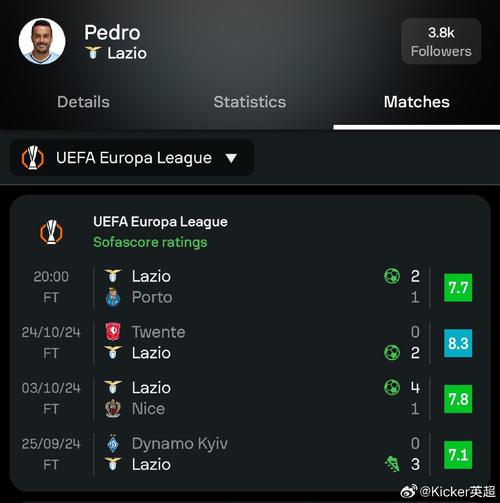Screen dimensions: 500x503
Task: Expand the UEFA Europa League dropdown arrow
Action: (x=231, y=158)
